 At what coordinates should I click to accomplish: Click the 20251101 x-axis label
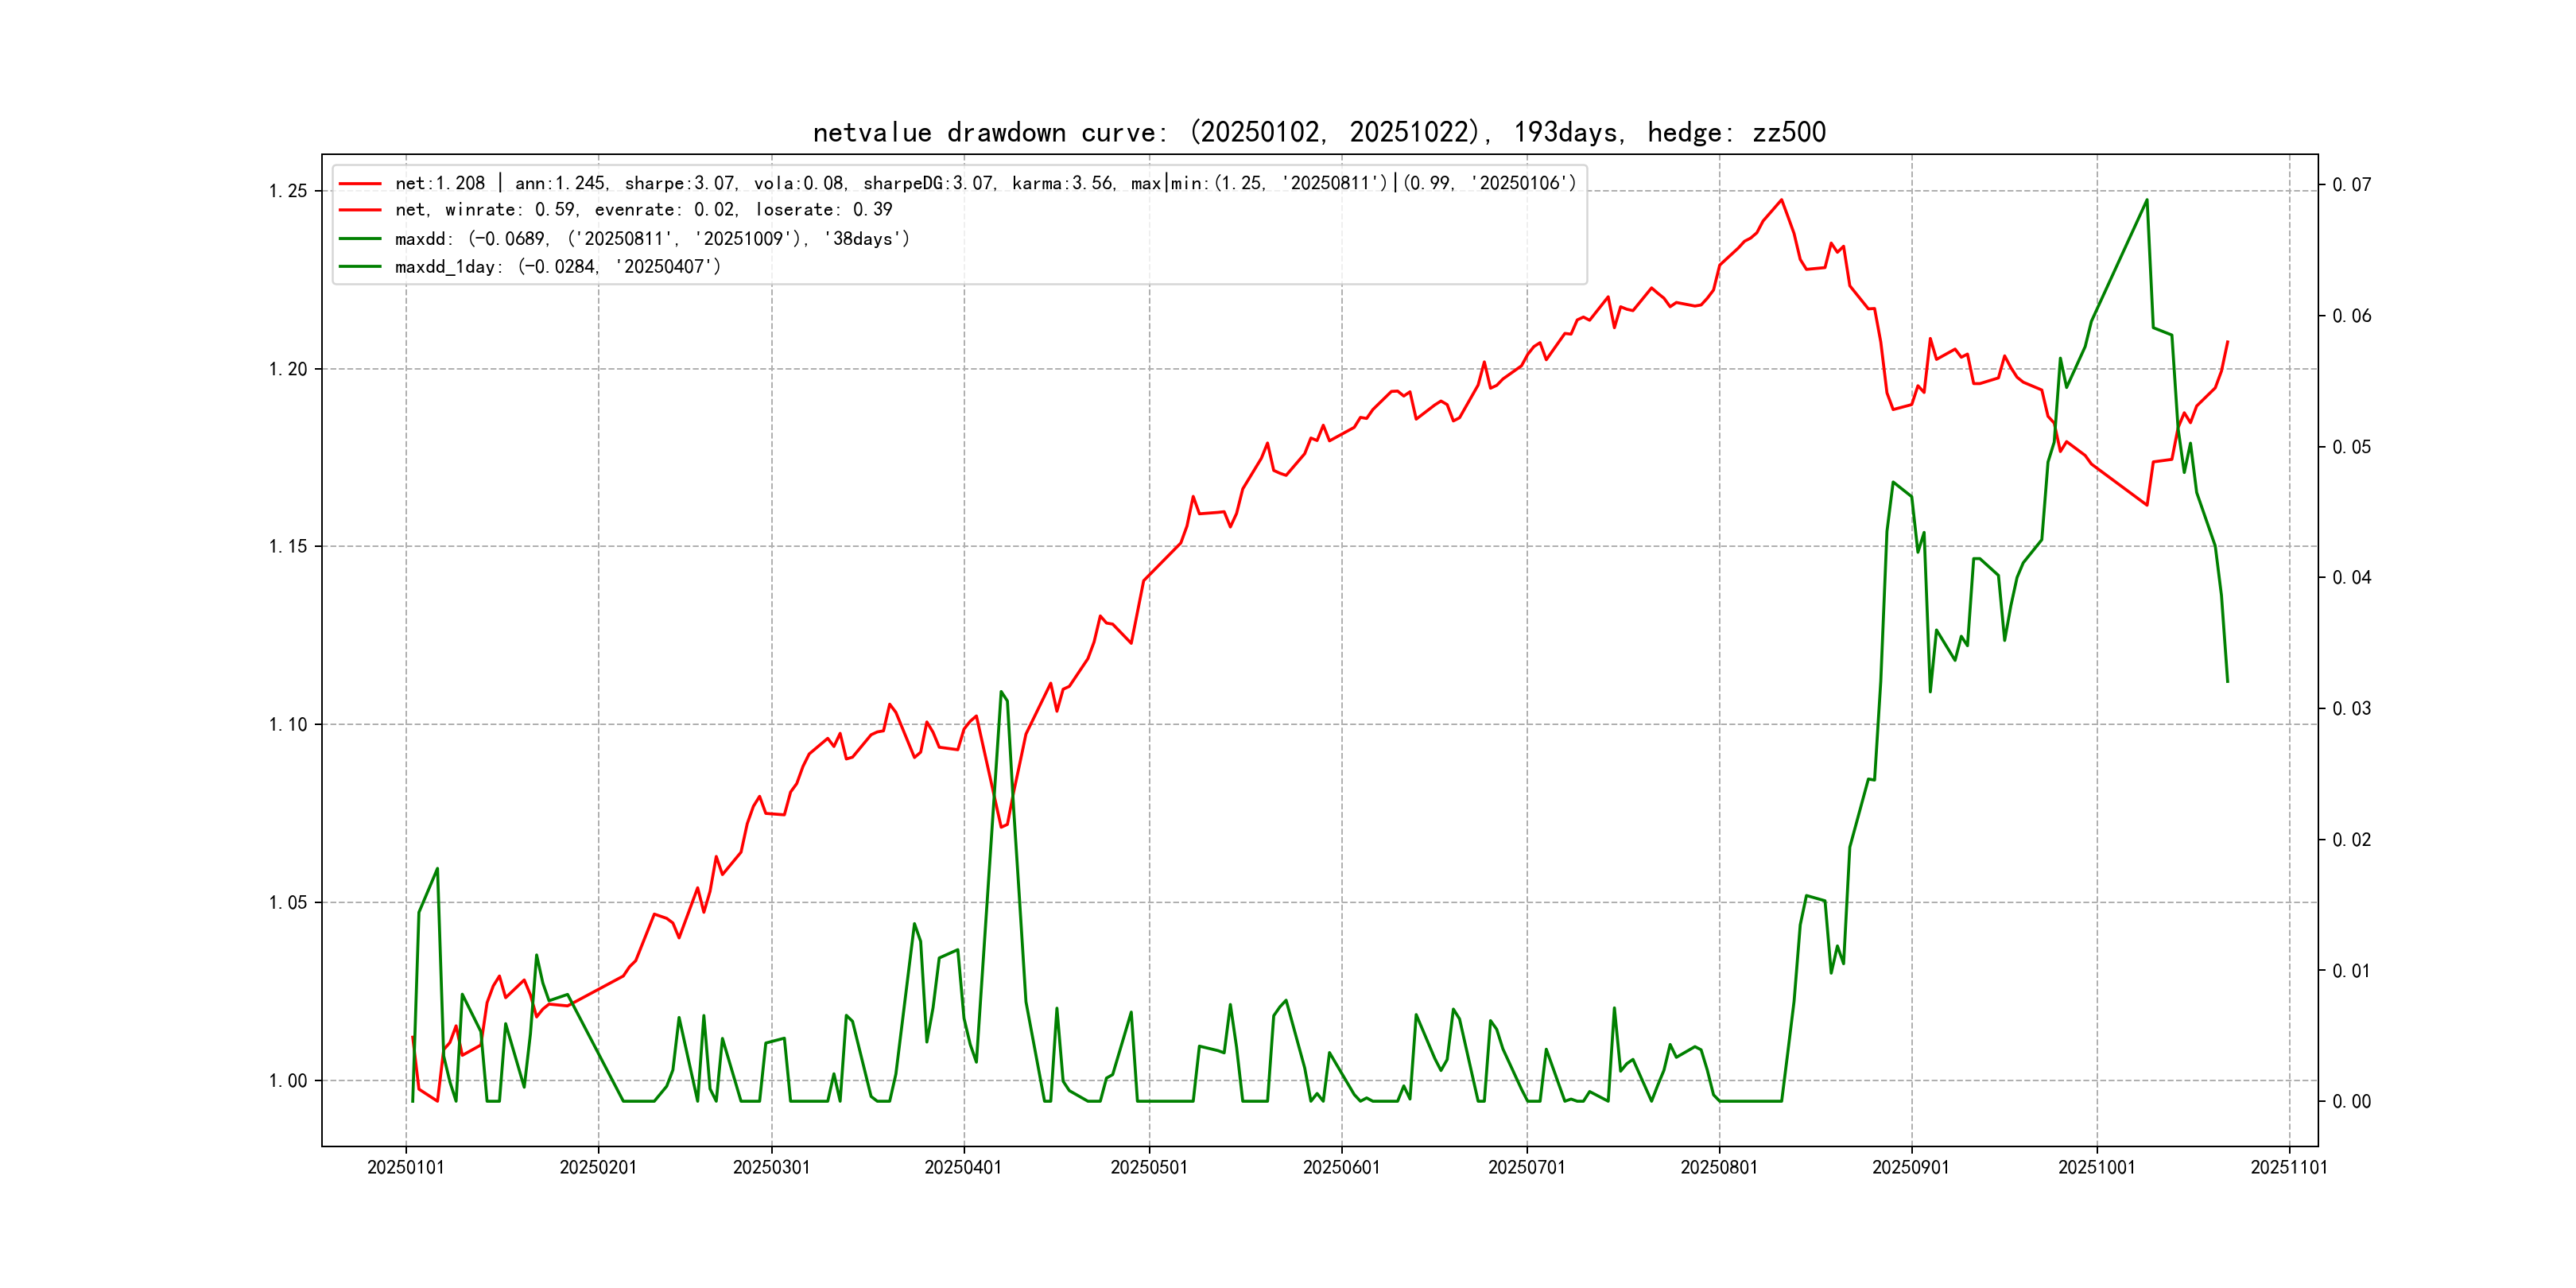pos(2288,1167)
